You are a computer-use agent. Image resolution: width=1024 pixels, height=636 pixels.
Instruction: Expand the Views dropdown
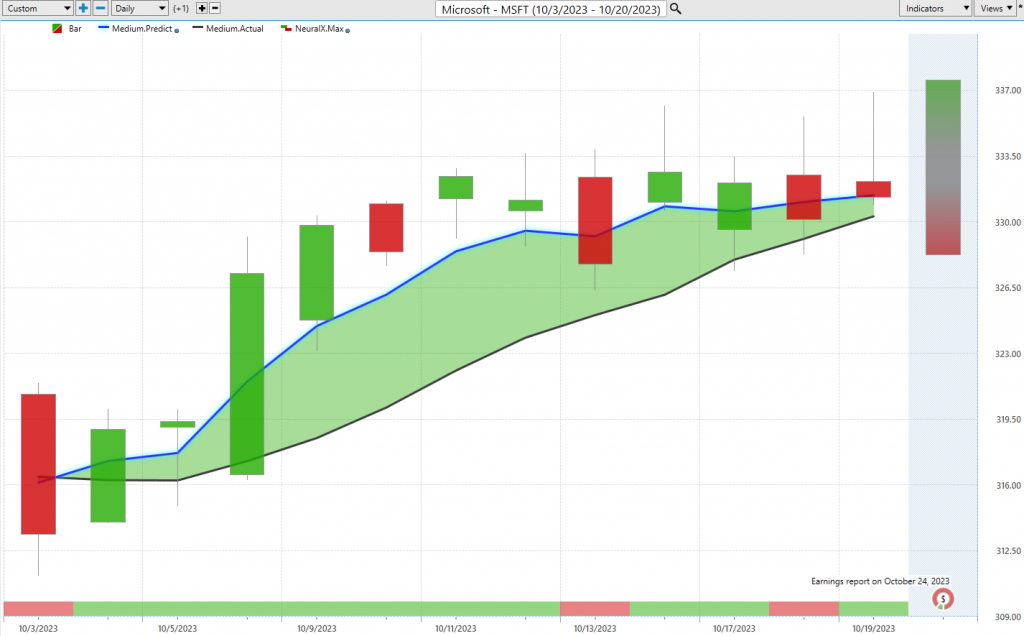click(996, 8)
